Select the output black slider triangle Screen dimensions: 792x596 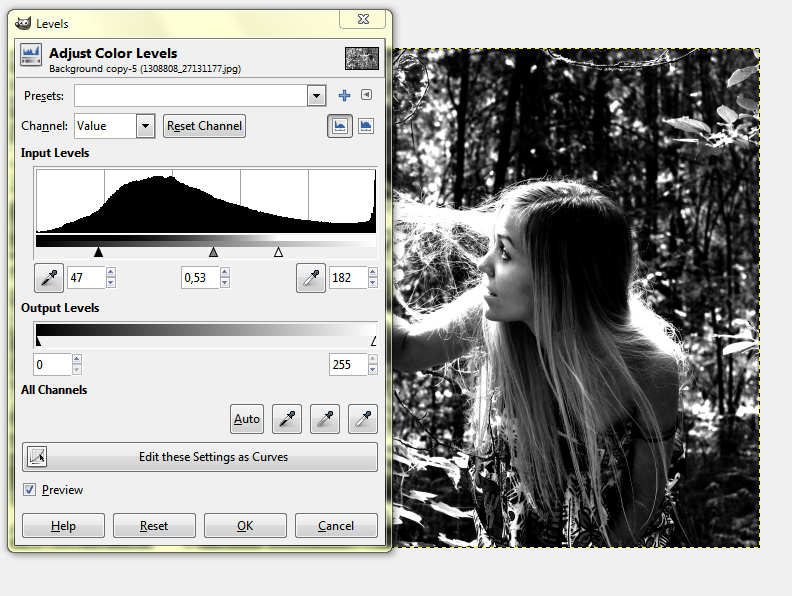tap(38, 342)
